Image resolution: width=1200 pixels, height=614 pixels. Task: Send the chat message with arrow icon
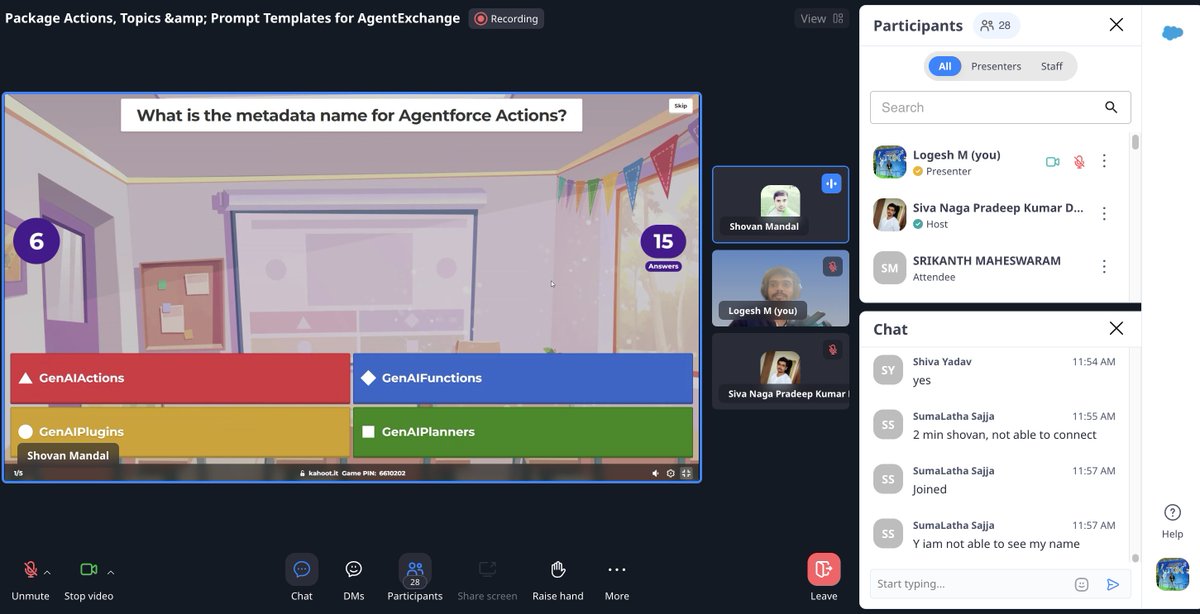click(1112, 584)
